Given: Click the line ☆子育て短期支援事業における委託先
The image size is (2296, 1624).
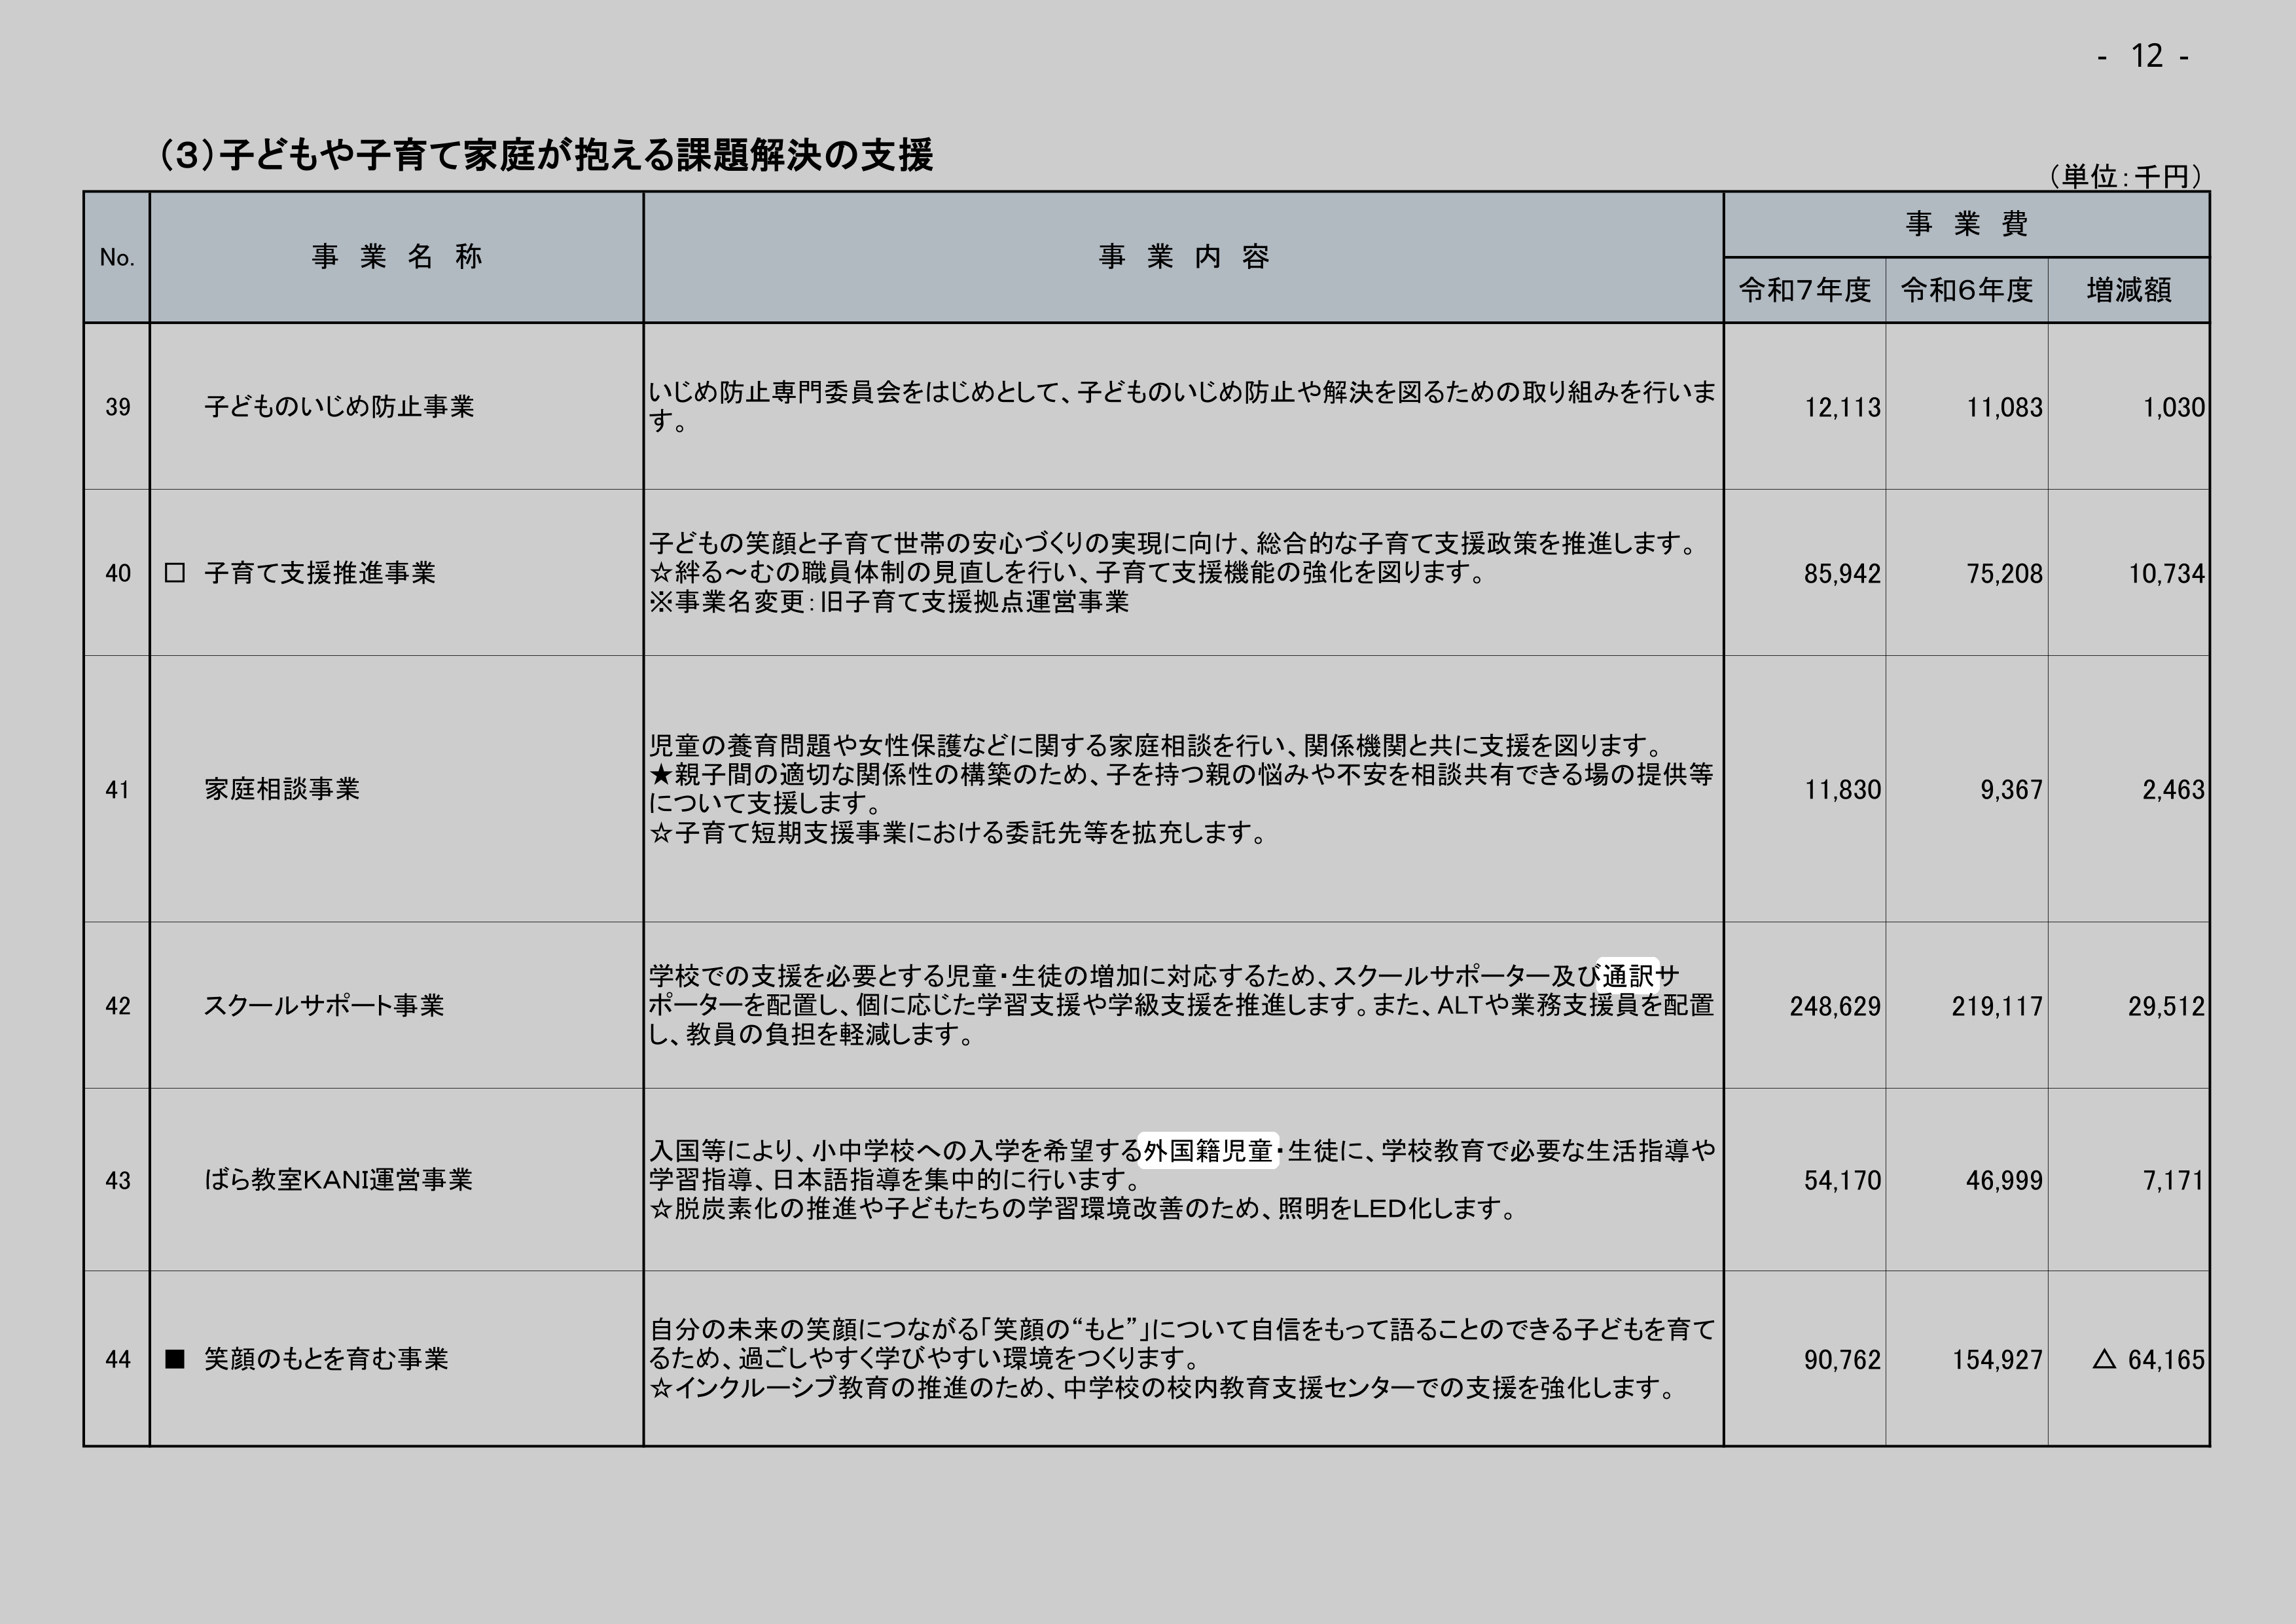Looking at the screenshot, I should [x=958, y=833].
